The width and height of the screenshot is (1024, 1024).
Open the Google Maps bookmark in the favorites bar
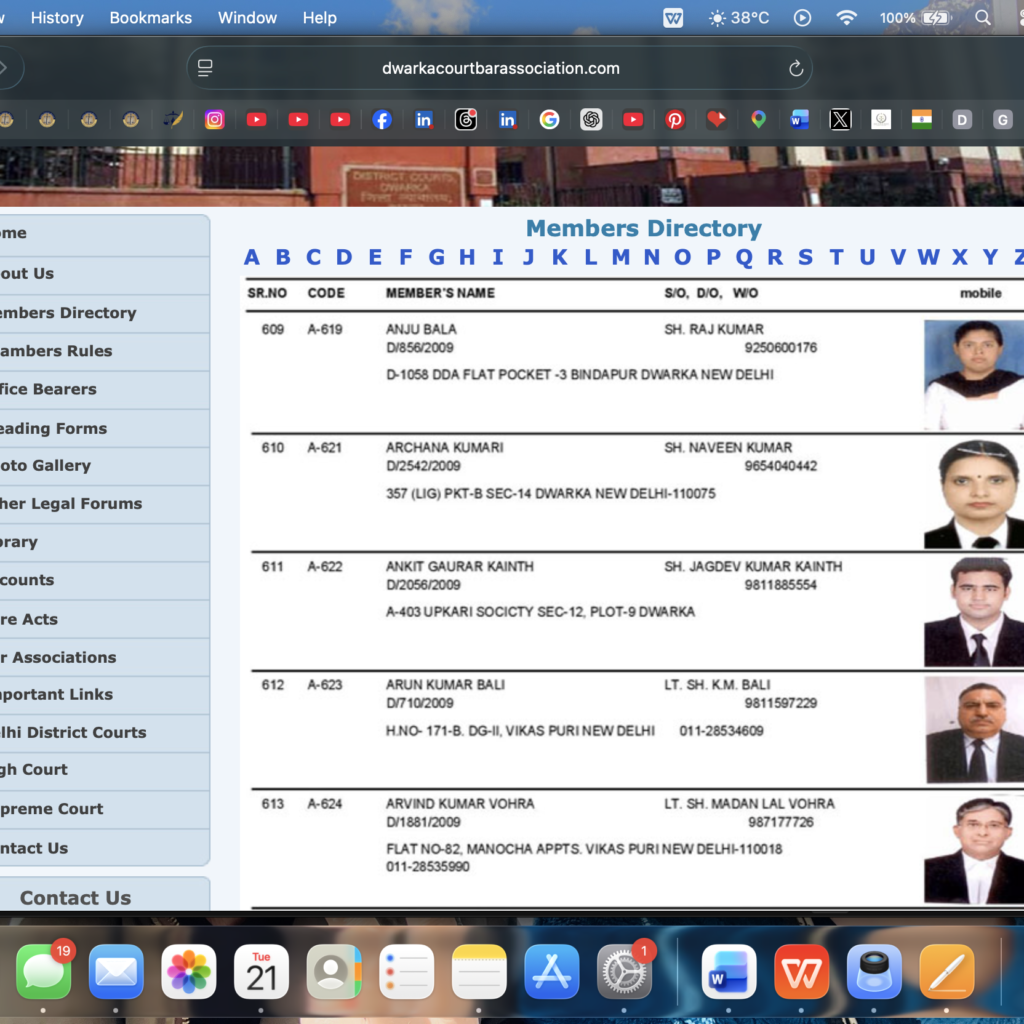tap(758, 119)
